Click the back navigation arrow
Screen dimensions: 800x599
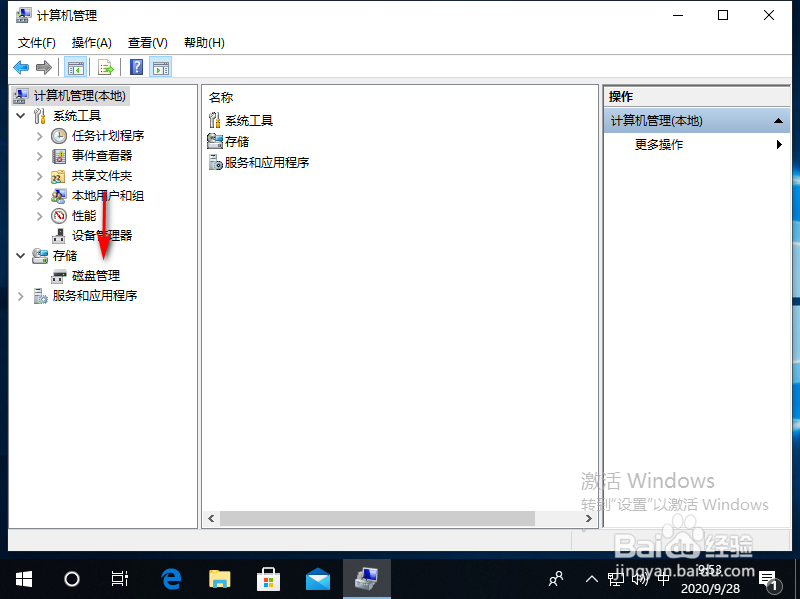coord(21,67)
